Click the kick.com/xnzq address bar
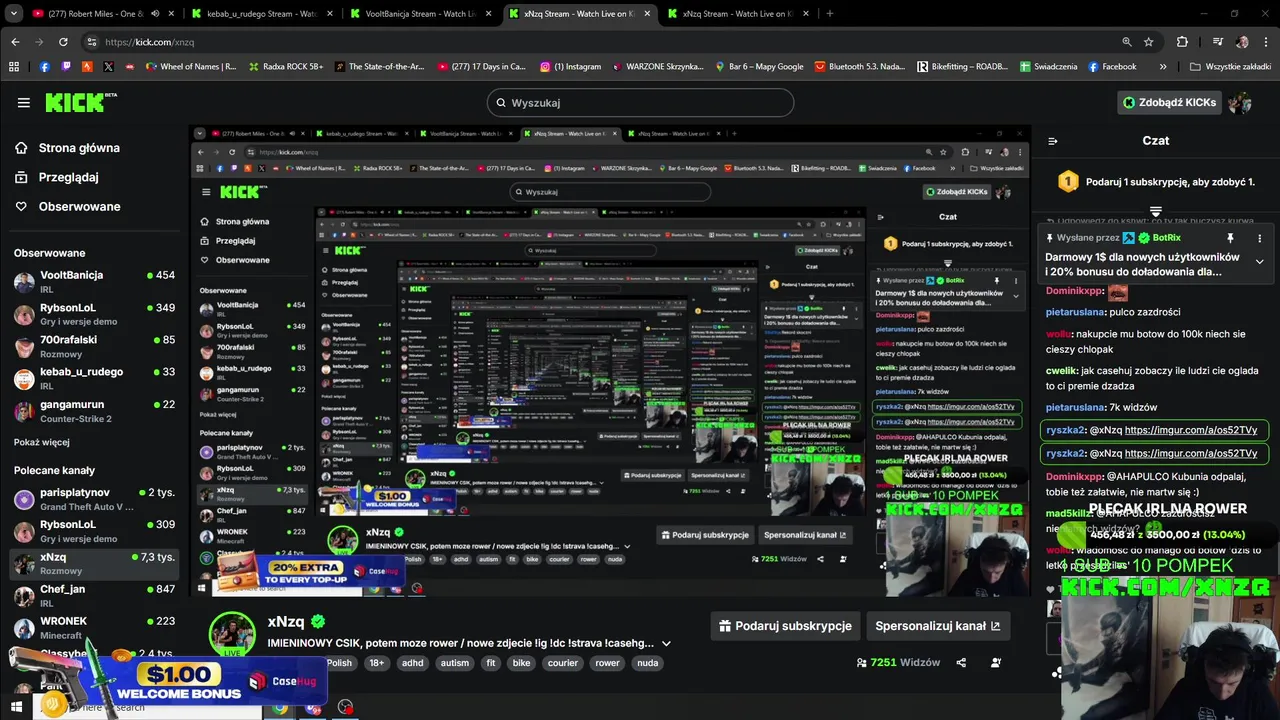1280x720 pixels. pos(600,42)
